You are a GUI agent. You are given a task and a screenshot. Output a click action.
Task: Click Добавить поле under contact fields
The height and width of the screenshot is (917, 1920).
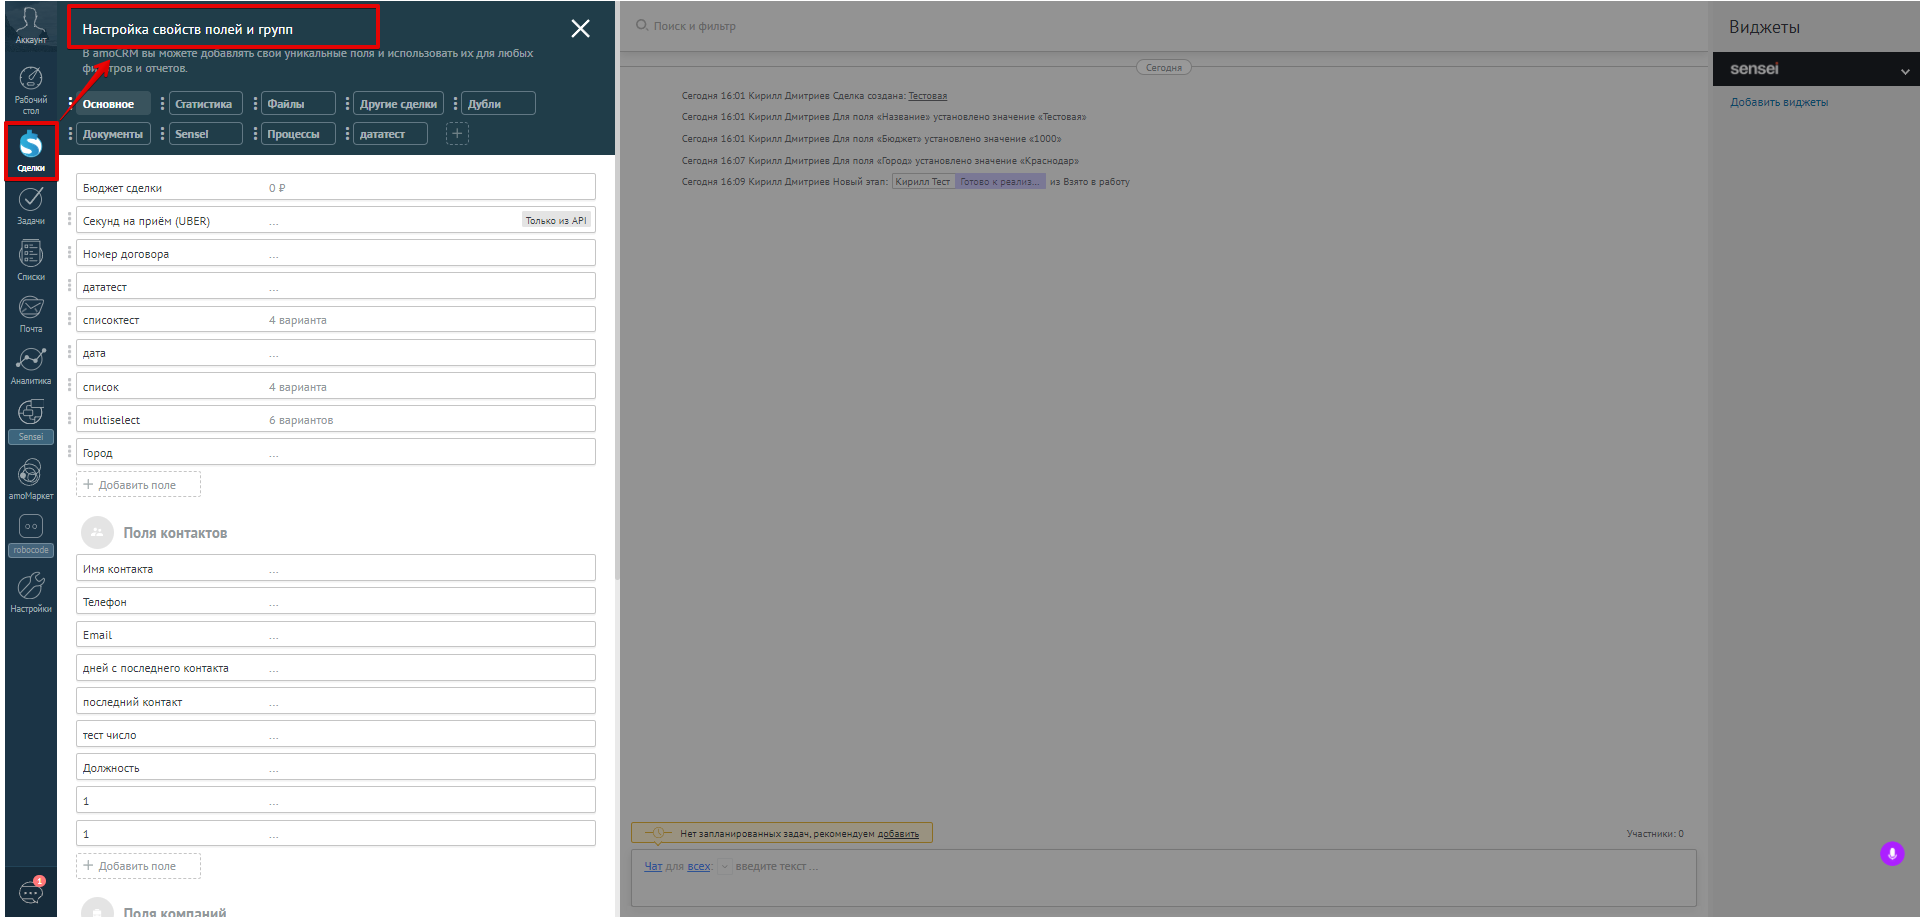138,865
